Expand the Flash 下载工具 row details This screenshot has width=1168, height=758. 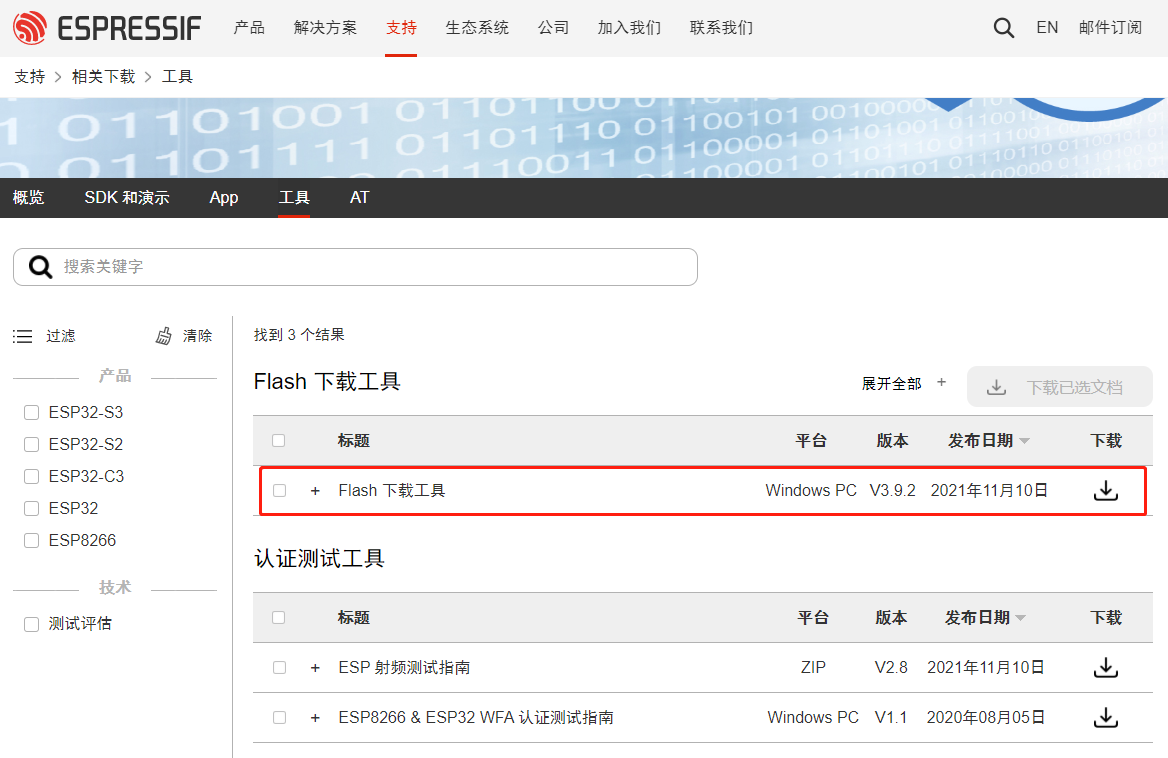coord(315,490)
